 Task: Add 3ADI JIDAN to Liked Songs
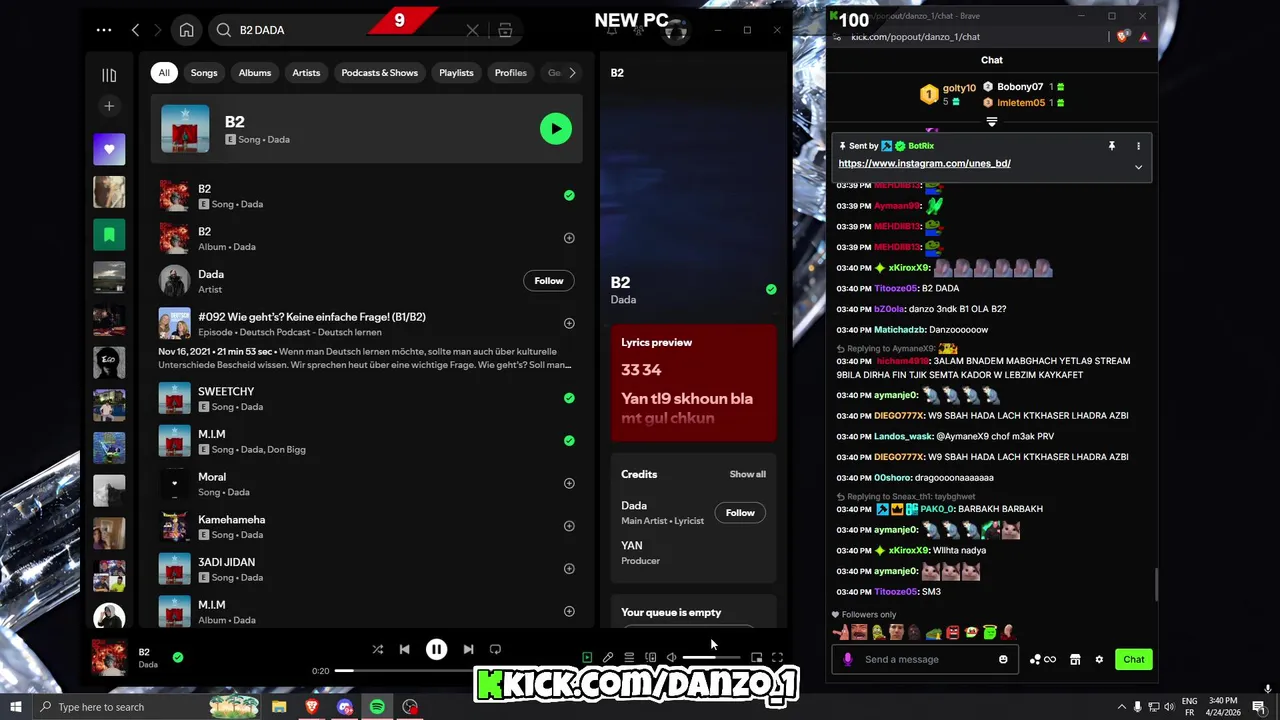[569, 569]
